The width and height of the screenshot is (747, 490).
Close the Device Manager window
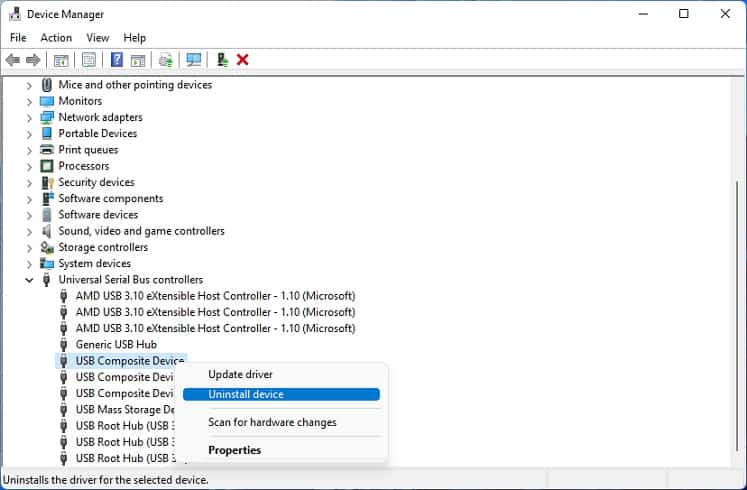point(725,14)
